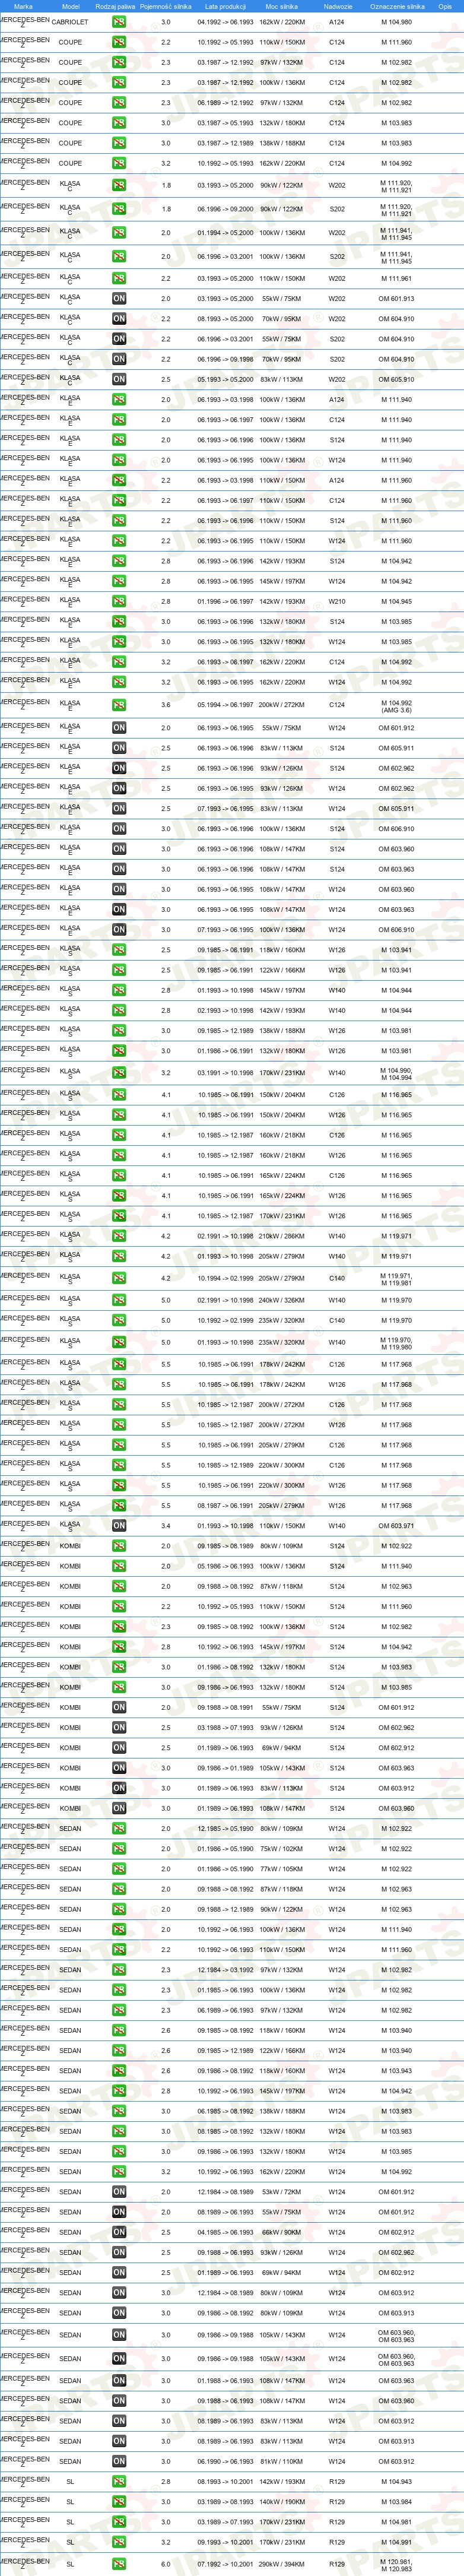Click the ON diesel icon for SEDAN 81kW / 110KM

(119, 2462)
